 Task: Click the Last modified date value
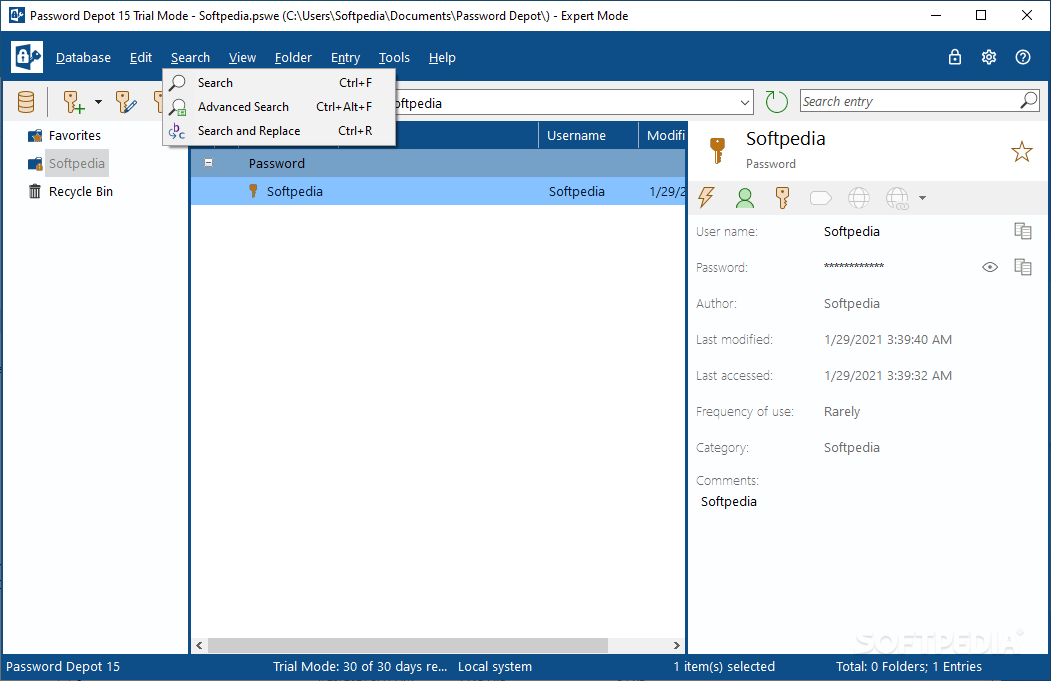tap(887, 340)
